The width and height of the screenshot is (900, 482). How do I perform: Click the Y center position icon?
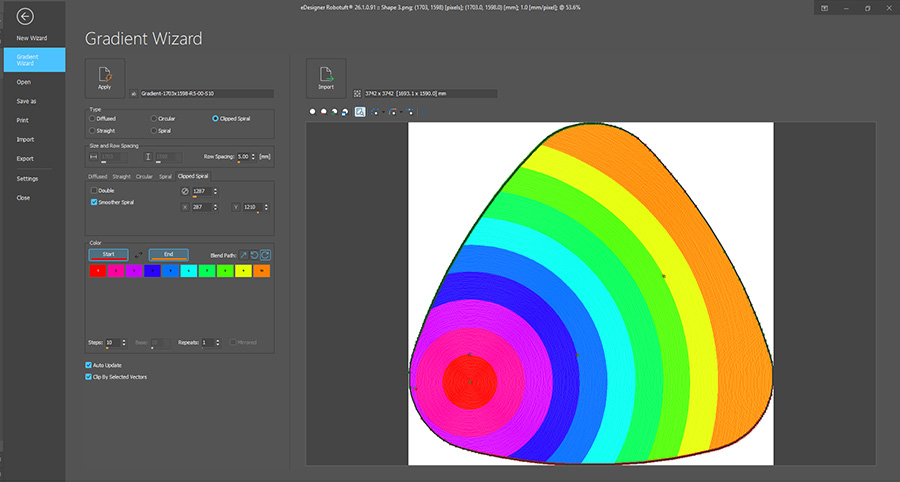[235, 207]
